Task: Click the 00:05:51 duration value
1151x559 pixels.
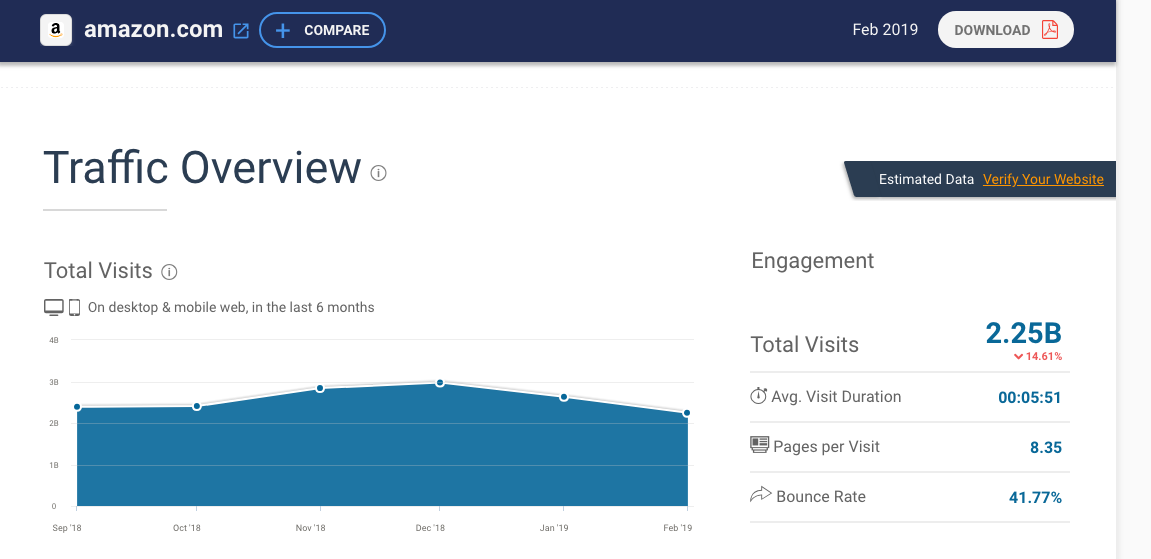Action: pos(1030,398)
